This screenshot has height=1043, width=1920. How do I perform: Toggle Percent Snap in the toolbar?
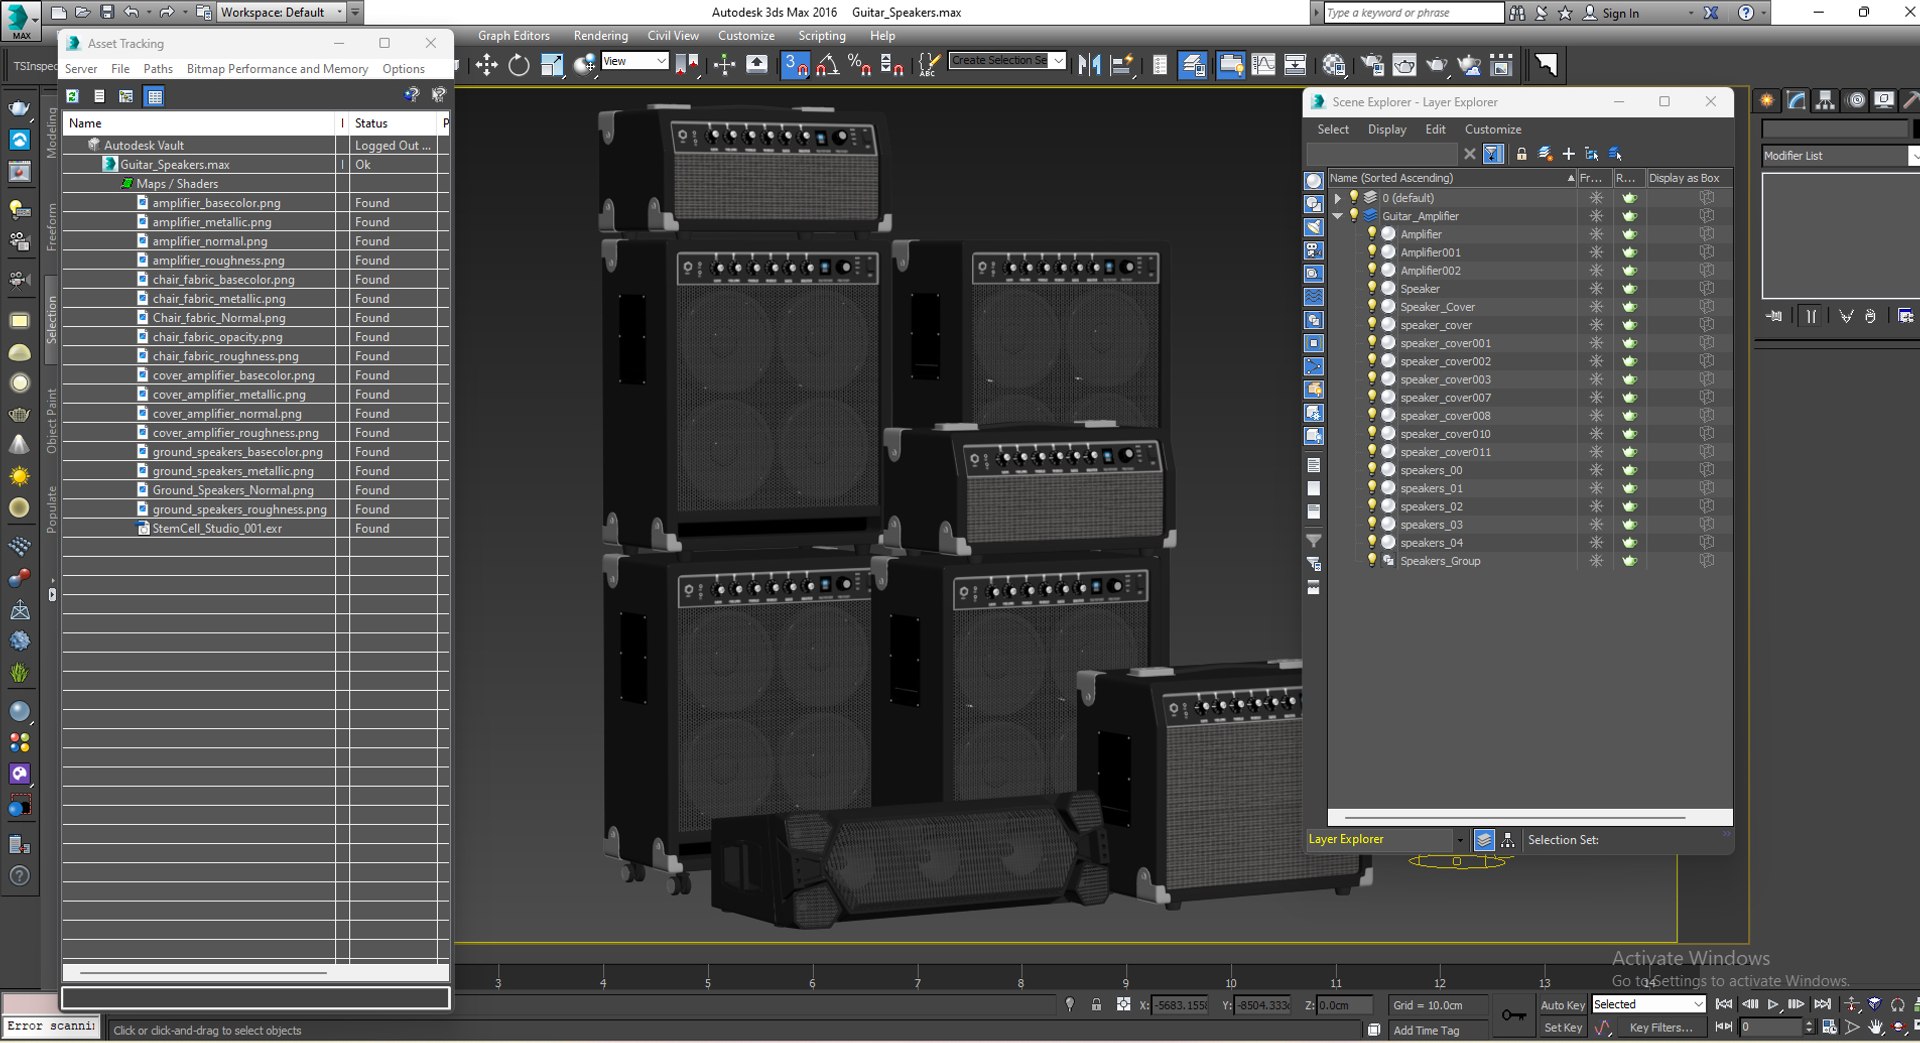point(859,65)
